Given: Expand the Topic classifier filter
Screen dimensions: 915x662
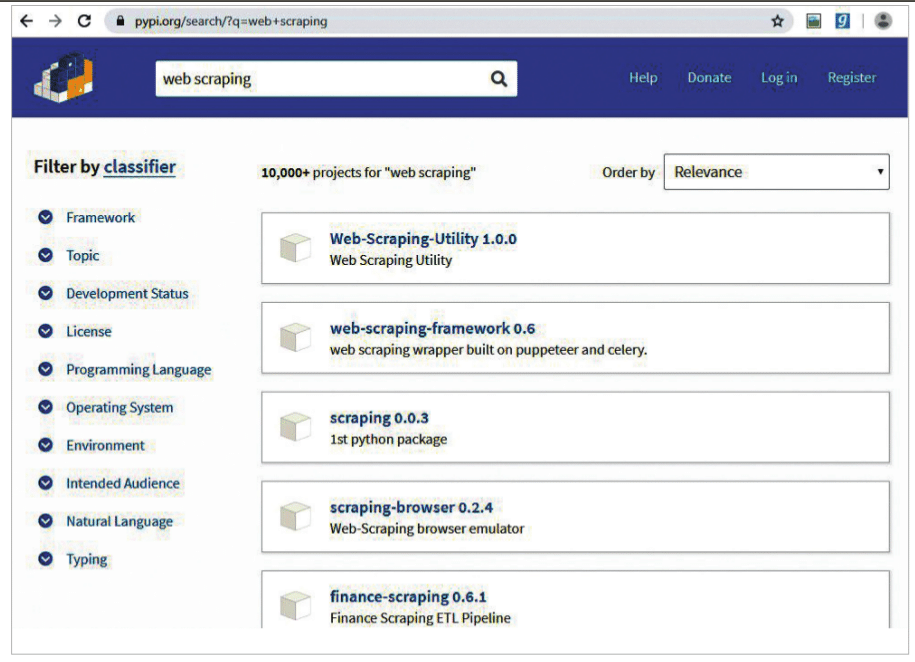Looking at the screenshot, I should click(x=45, y=255).
